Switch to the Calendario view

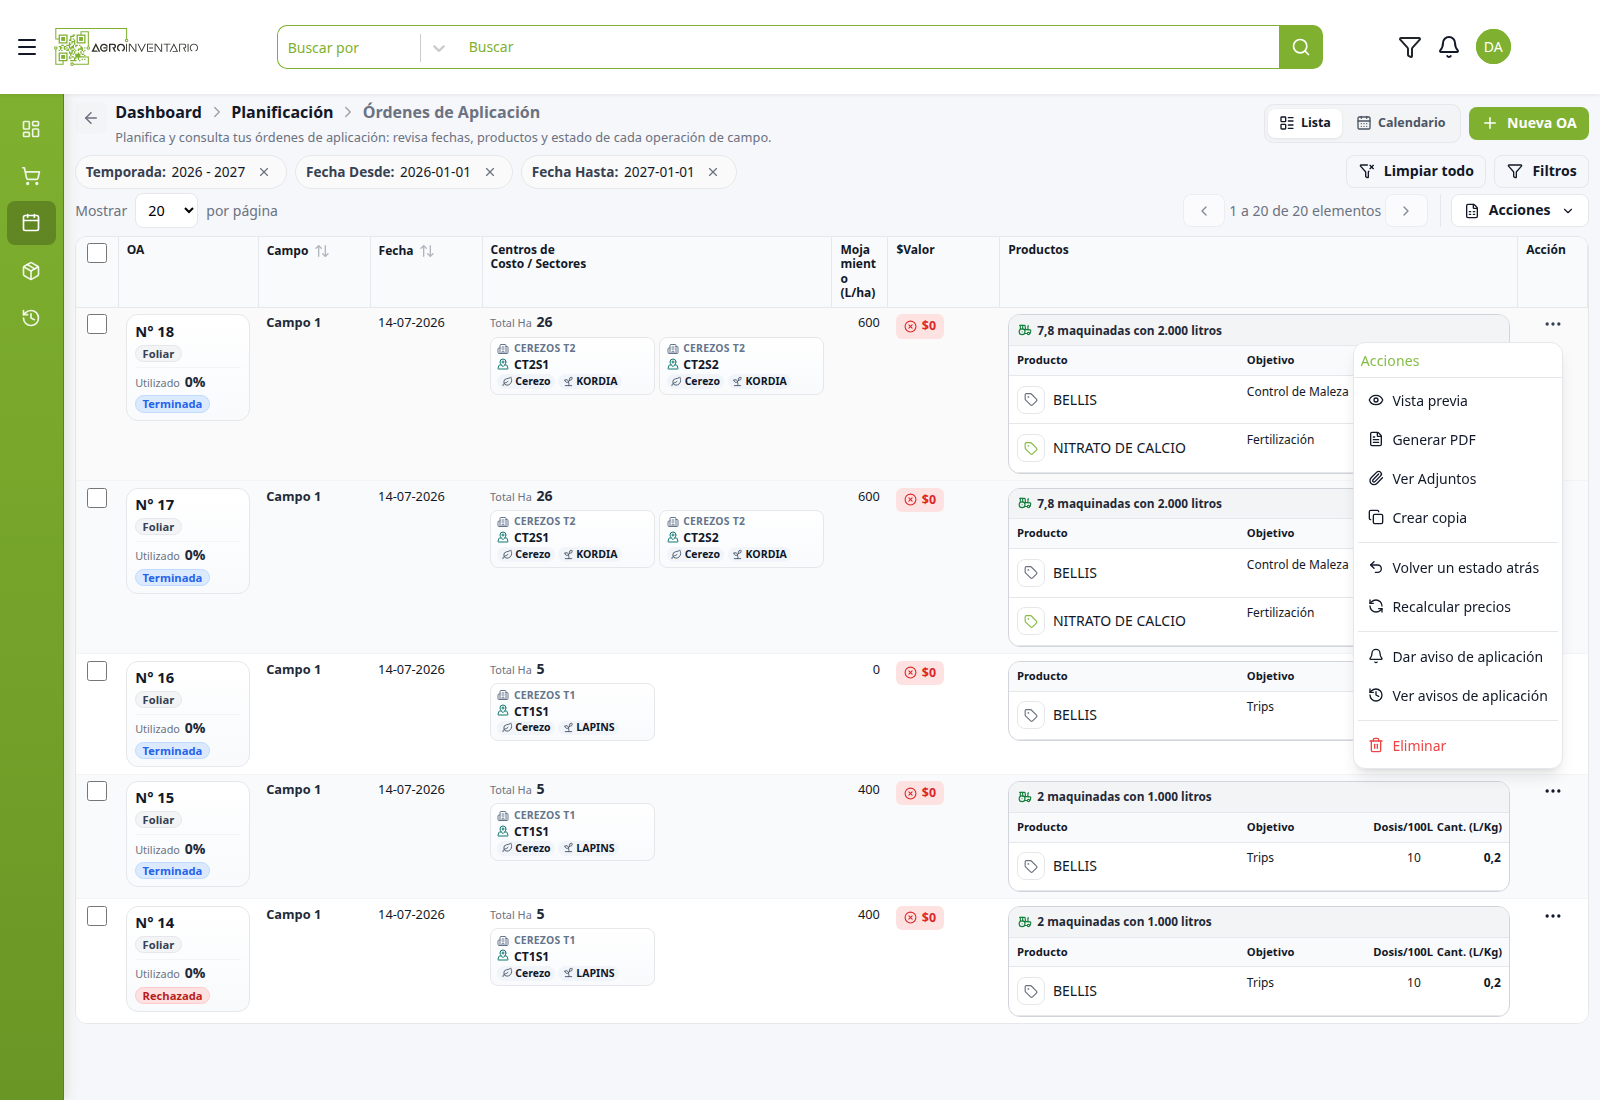pos(1401,123)
